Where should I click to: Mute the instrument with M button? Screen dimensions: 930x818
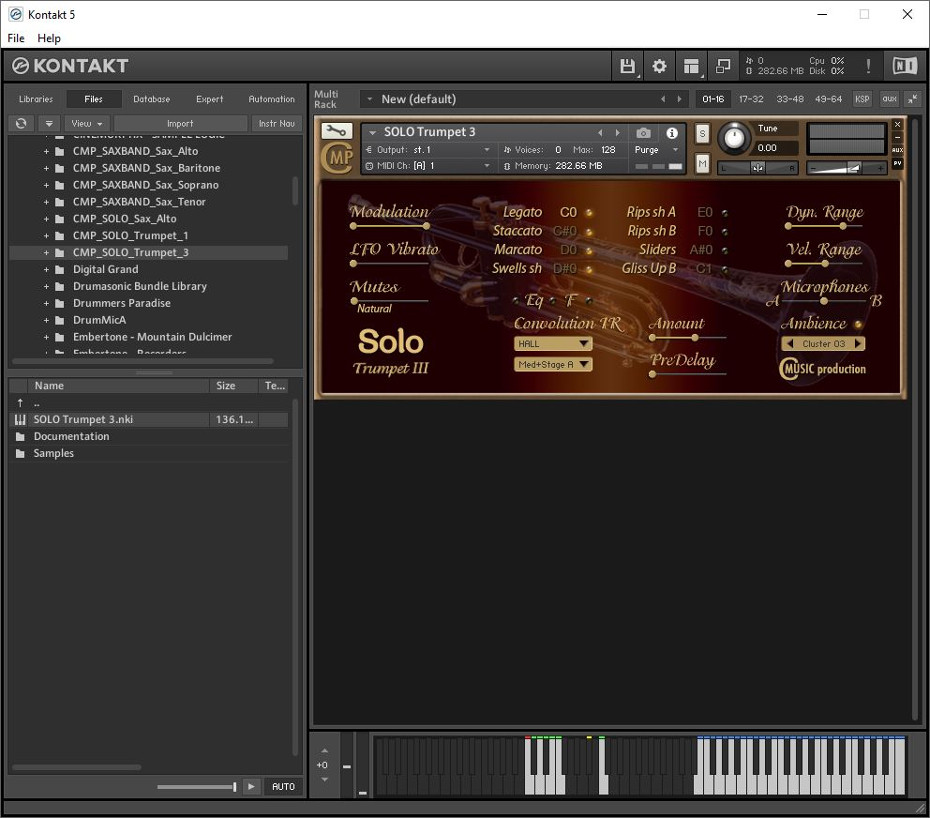pyautogui.click(x=702, y=163)
